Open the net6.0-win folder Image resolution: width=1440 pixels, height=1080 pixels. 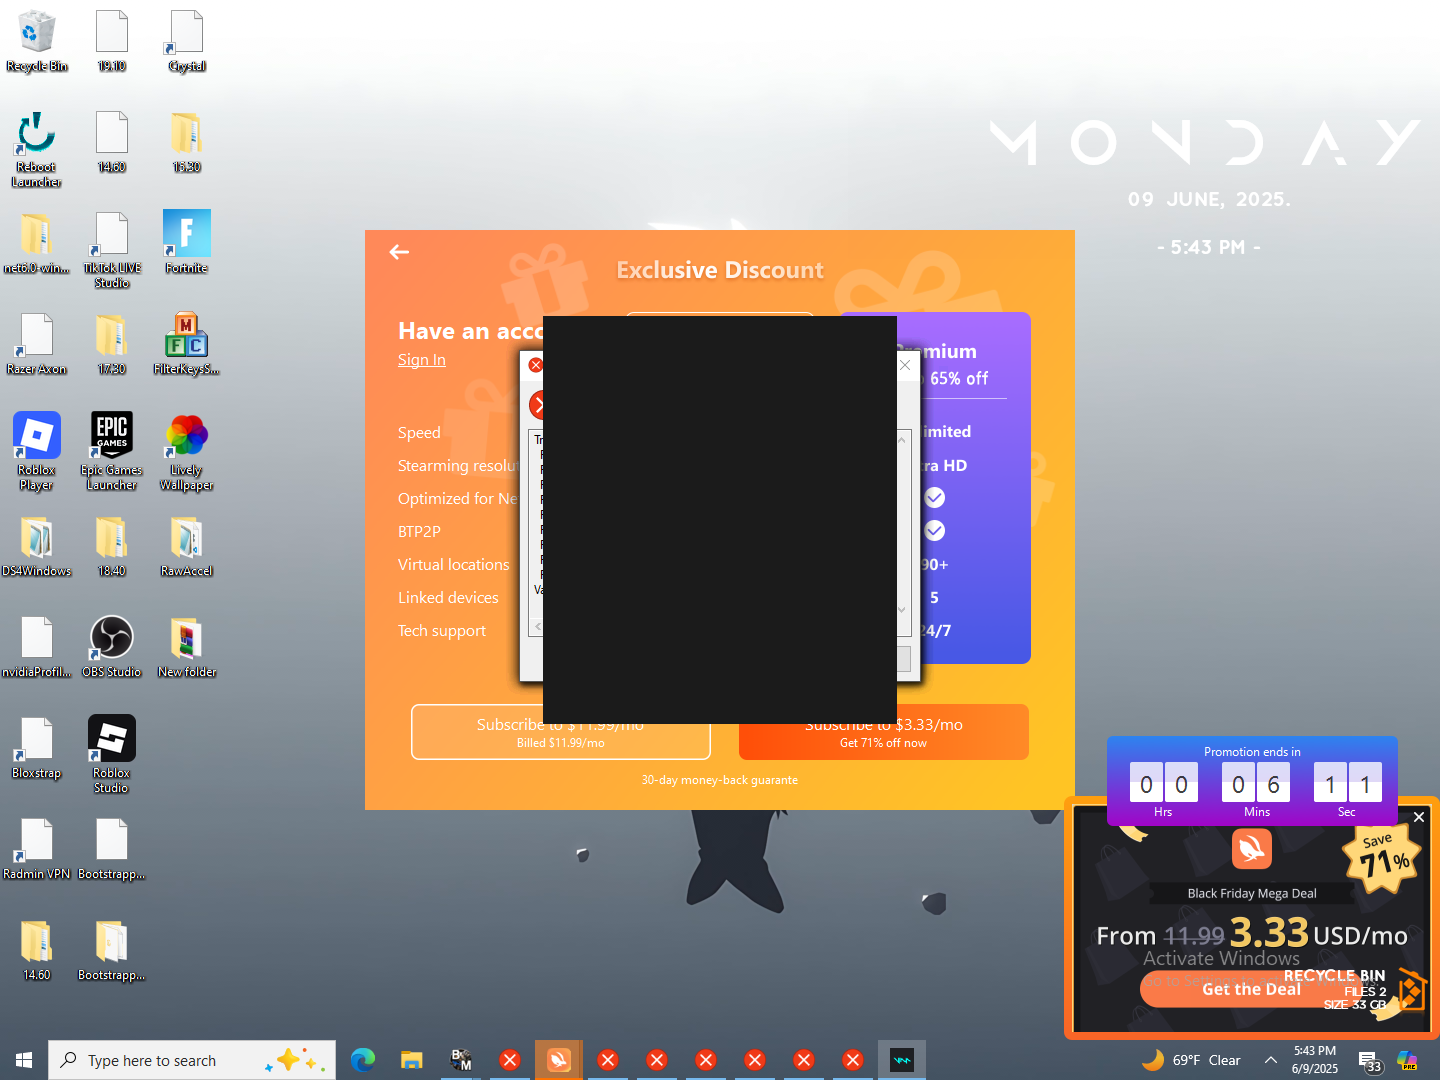click(x=37, y=244)
